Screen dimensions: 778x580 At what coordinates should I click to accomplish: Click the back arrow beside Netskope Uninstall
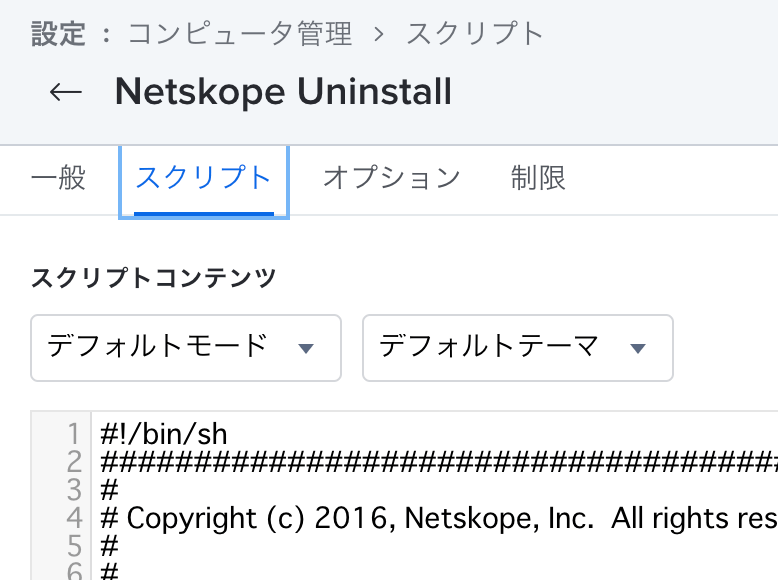[x=65, y=92]
